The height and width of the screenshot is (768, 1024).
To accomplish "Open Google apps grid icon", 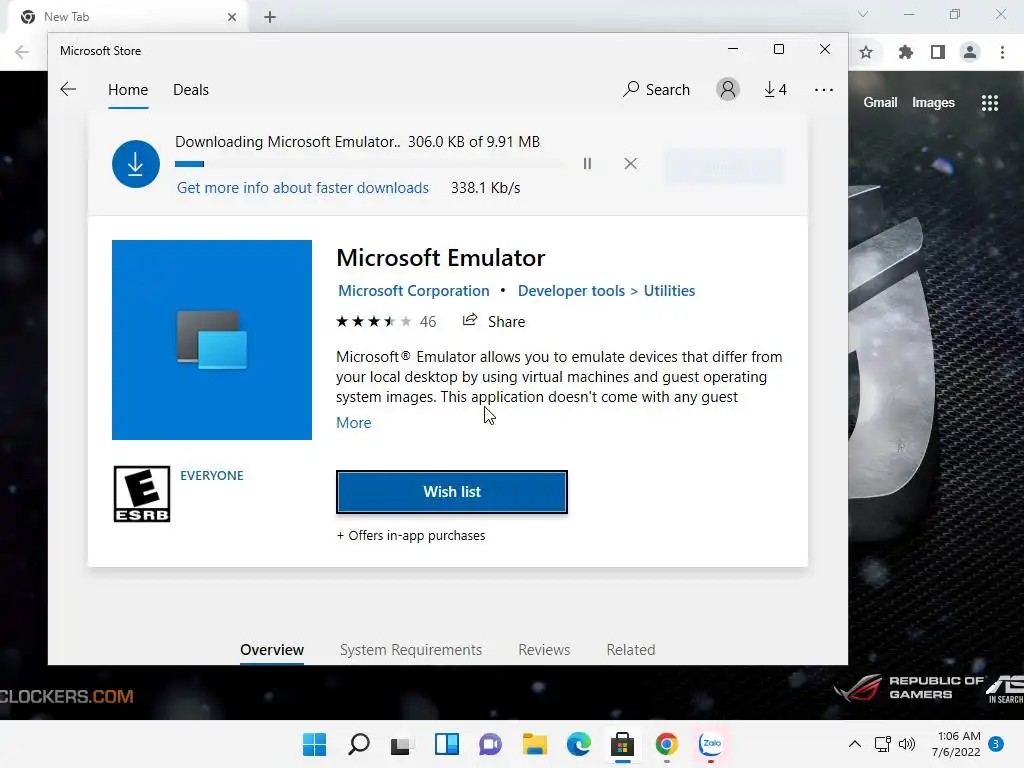I will 990,103.
